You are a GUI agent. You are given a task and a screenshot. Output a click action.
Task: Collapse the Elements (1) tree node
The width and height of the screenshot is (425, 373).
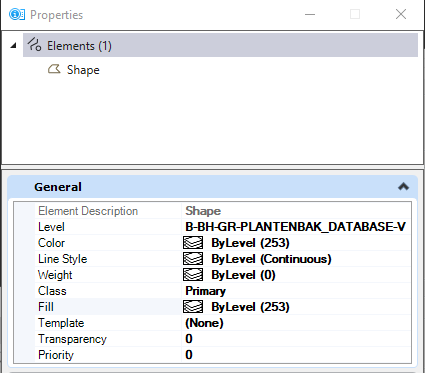point(13,45)
